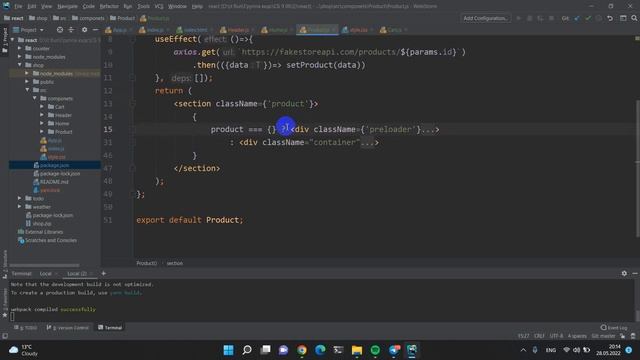Open the VCS menu
This screenshot has width=640, height=360.
[159, 6]
